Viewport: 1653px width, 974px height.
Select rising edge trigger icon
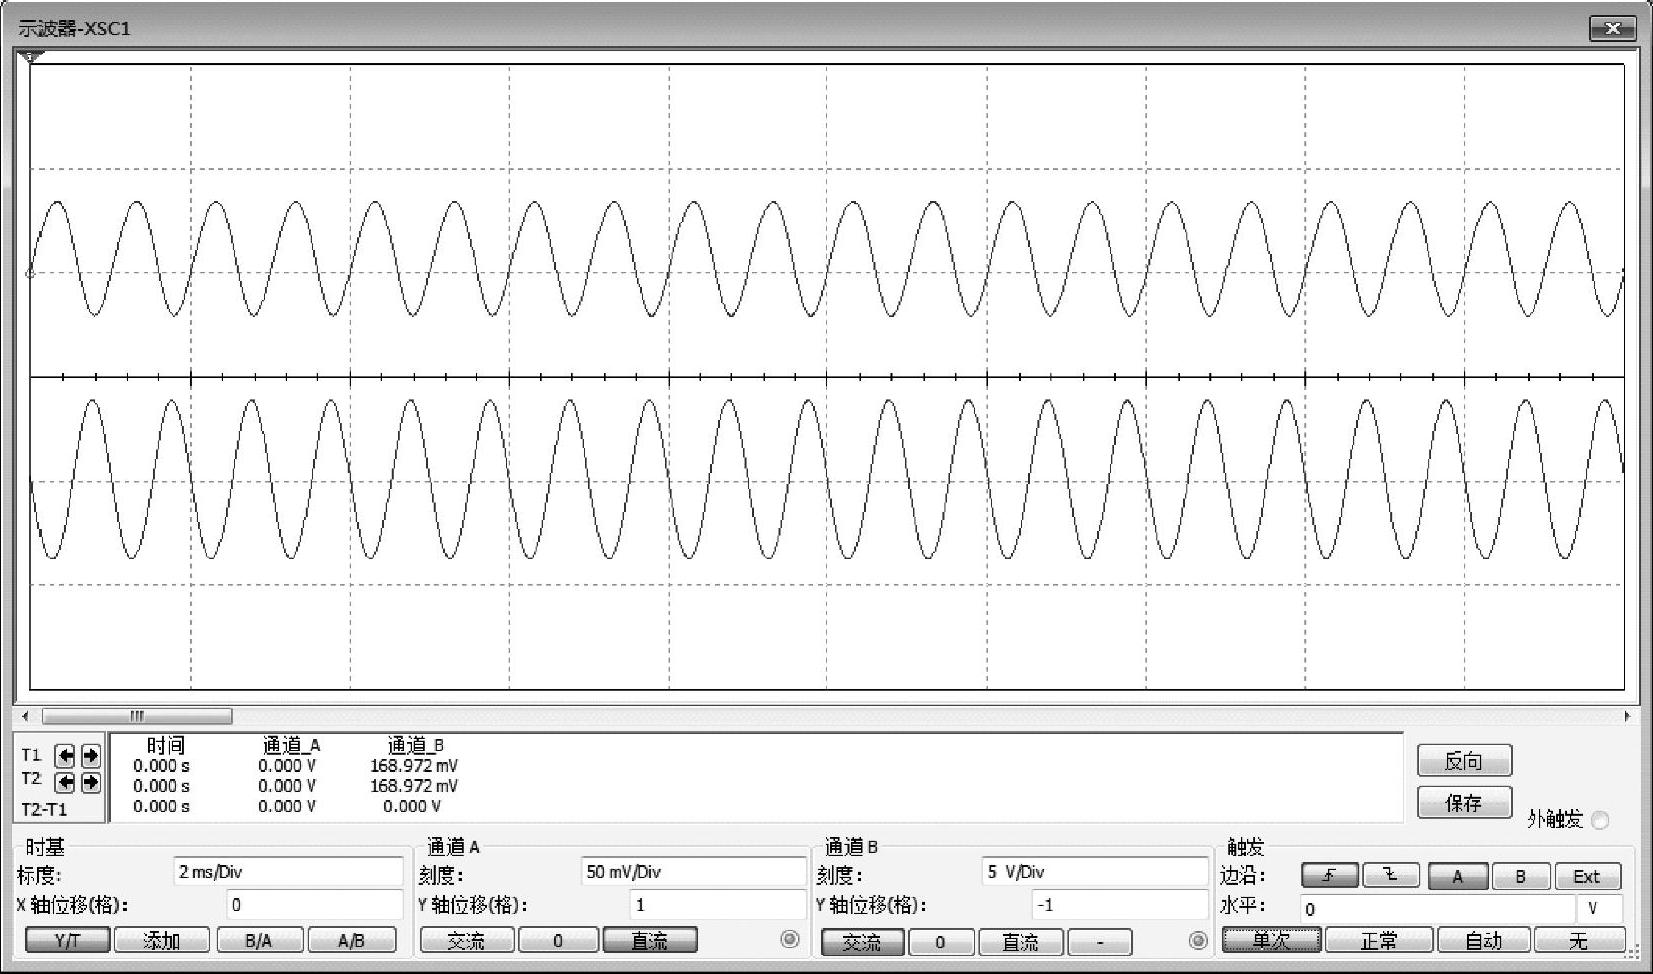point(1329,876)
